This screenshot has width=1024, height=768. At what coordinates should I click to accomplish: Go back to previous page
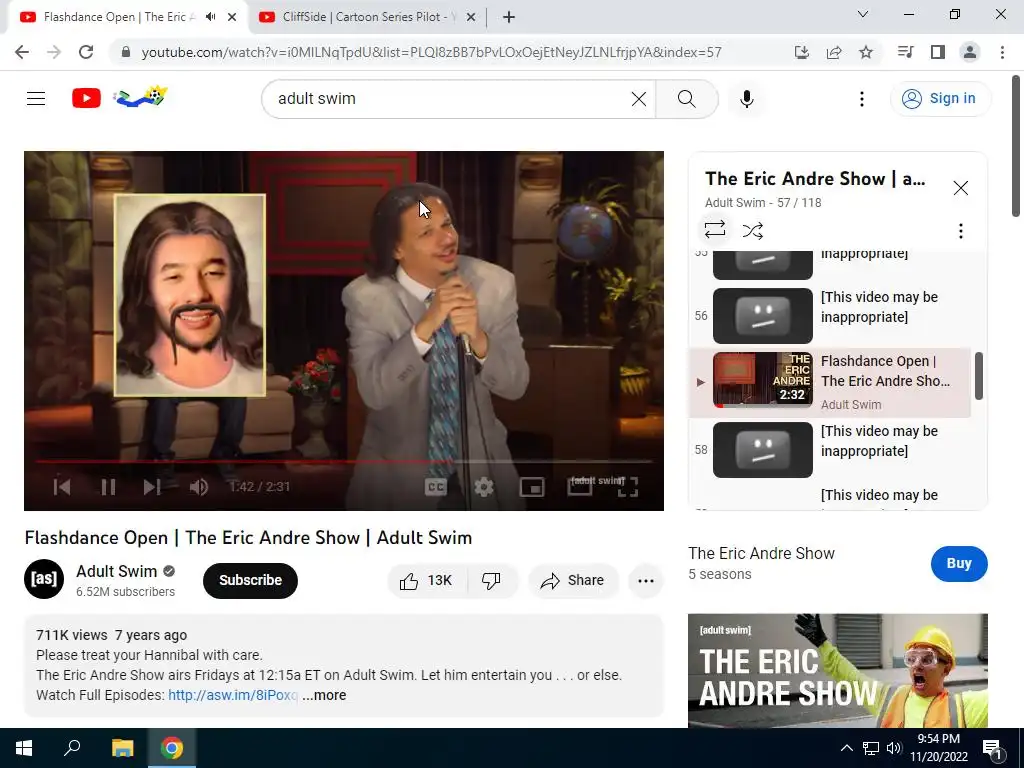(x=22, y=52)
